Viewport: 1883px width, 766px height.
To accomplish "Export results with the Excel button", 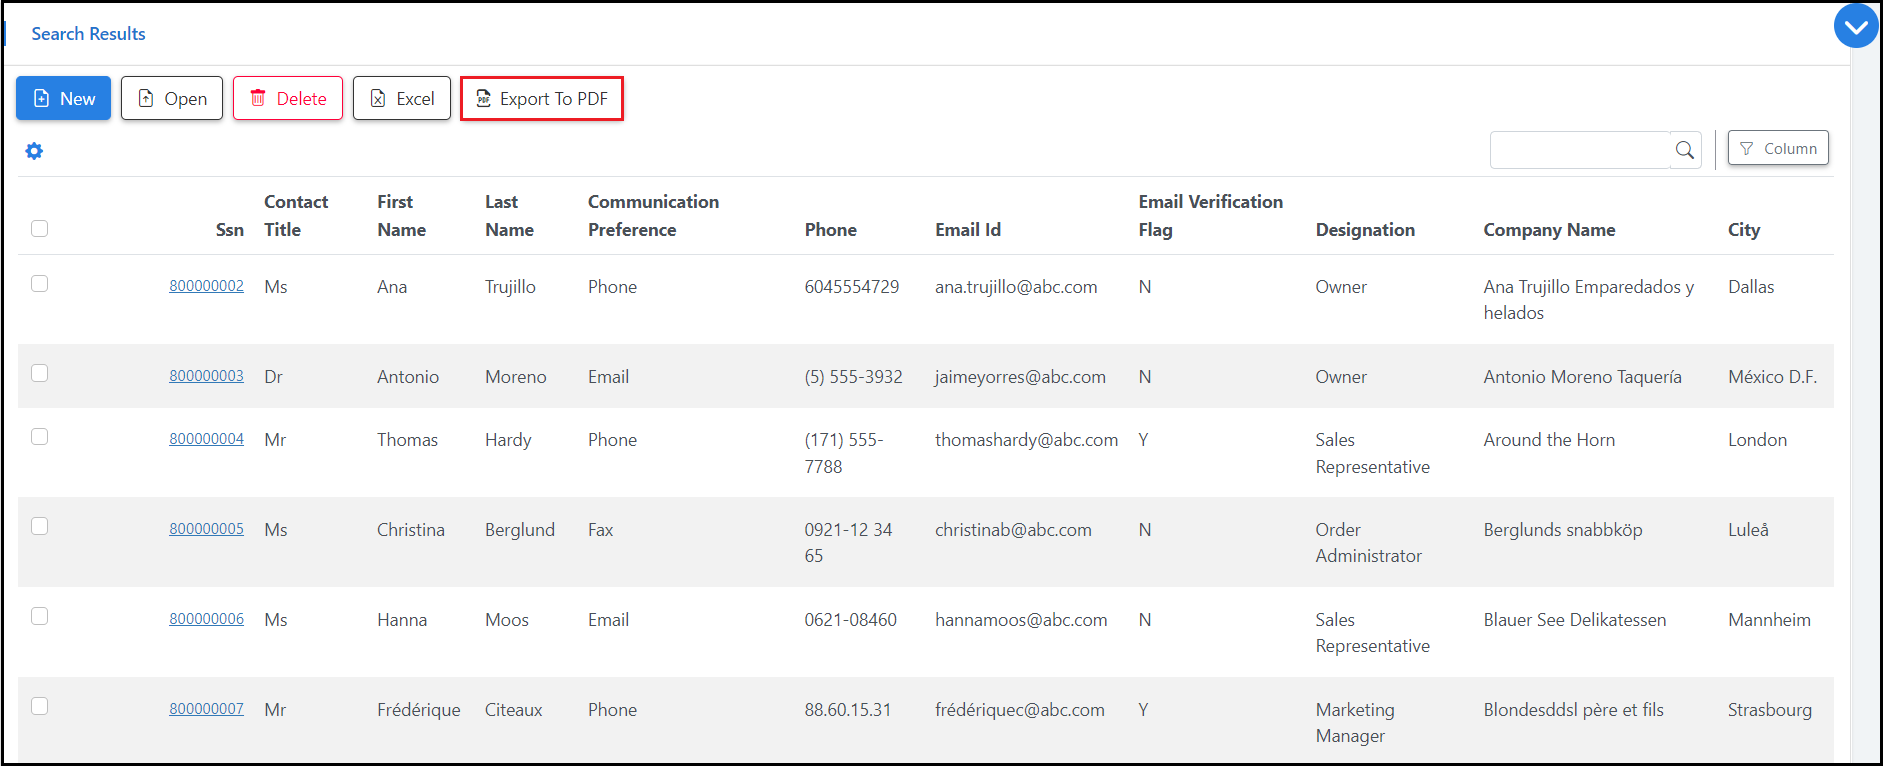I will click(x=402, y=98).
